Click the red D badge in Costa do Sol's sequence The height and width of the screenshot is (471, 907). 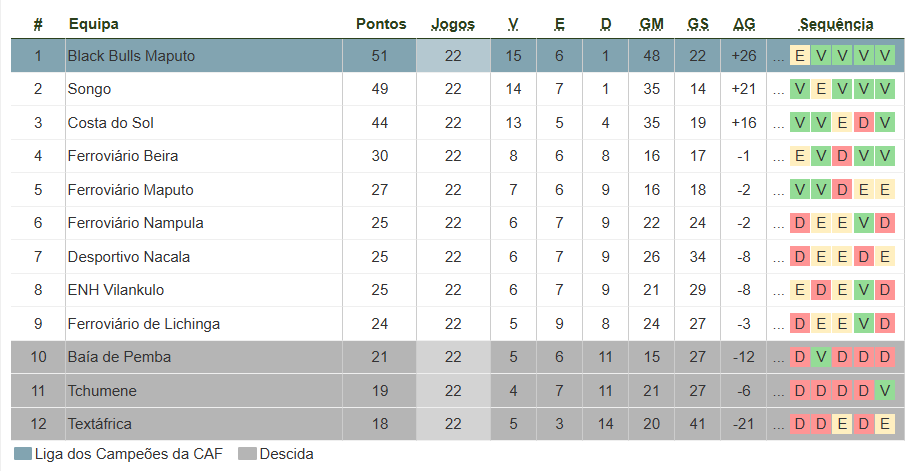863,123
